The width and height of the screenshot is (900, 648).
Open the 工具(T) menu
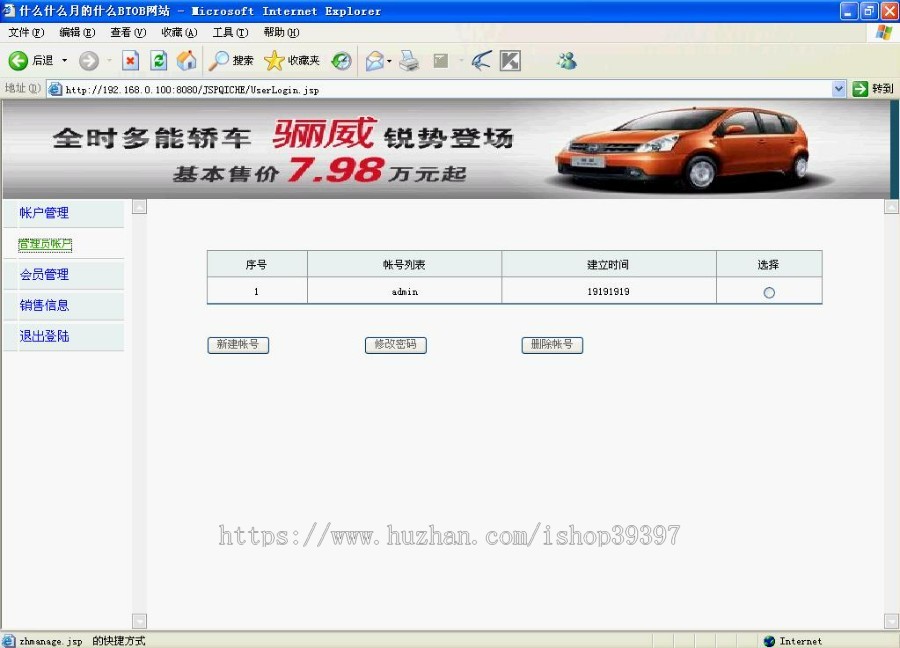pos(230,32)
